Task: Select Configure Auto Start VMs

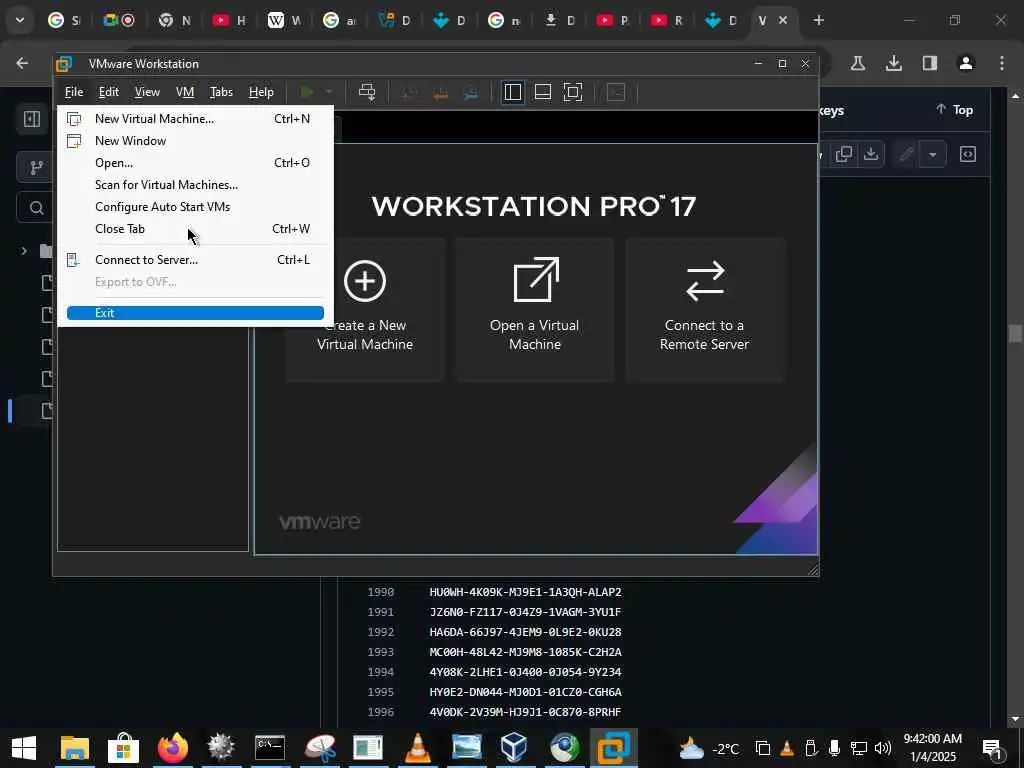Action: click(x=195, y=207)
